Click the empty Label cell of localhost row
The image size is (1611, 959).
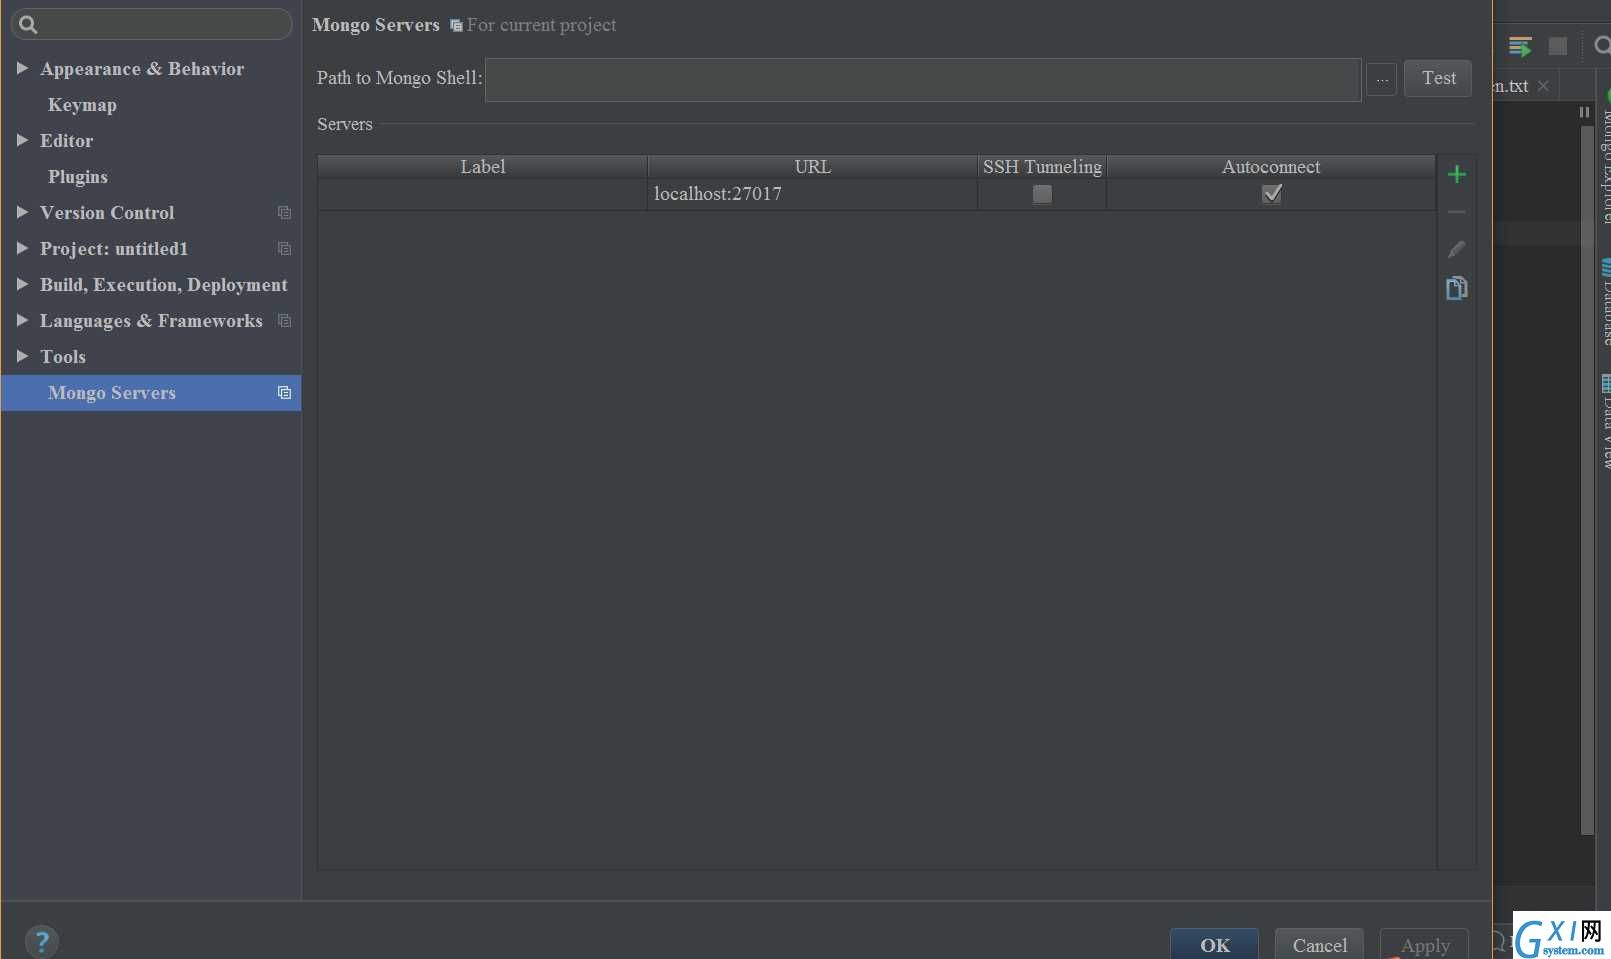point(483,194)
